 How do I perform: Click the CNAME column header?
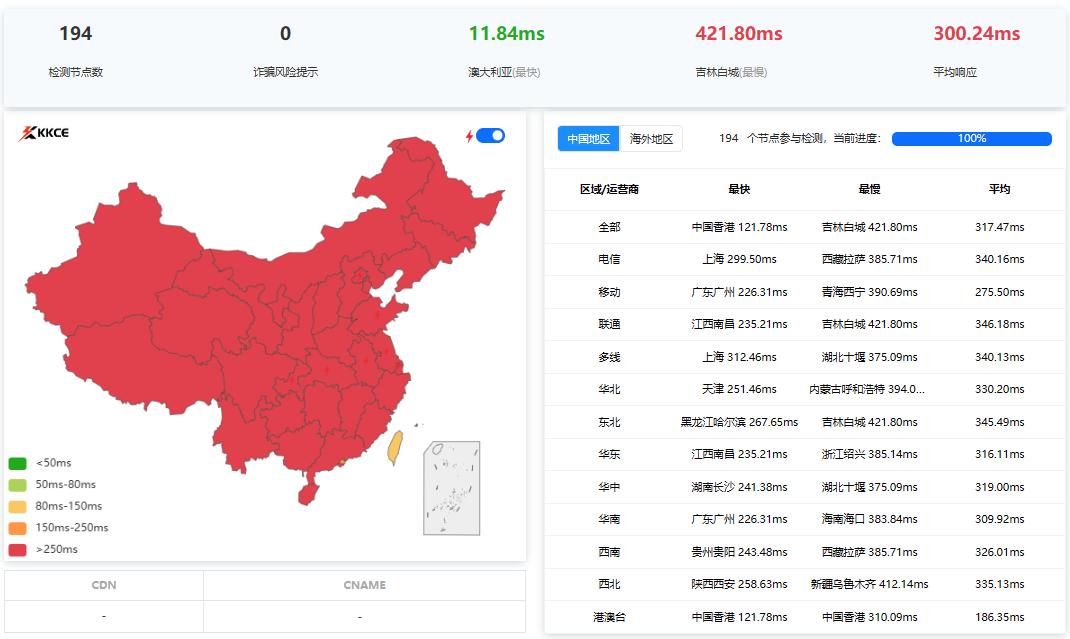coord(364,585)
